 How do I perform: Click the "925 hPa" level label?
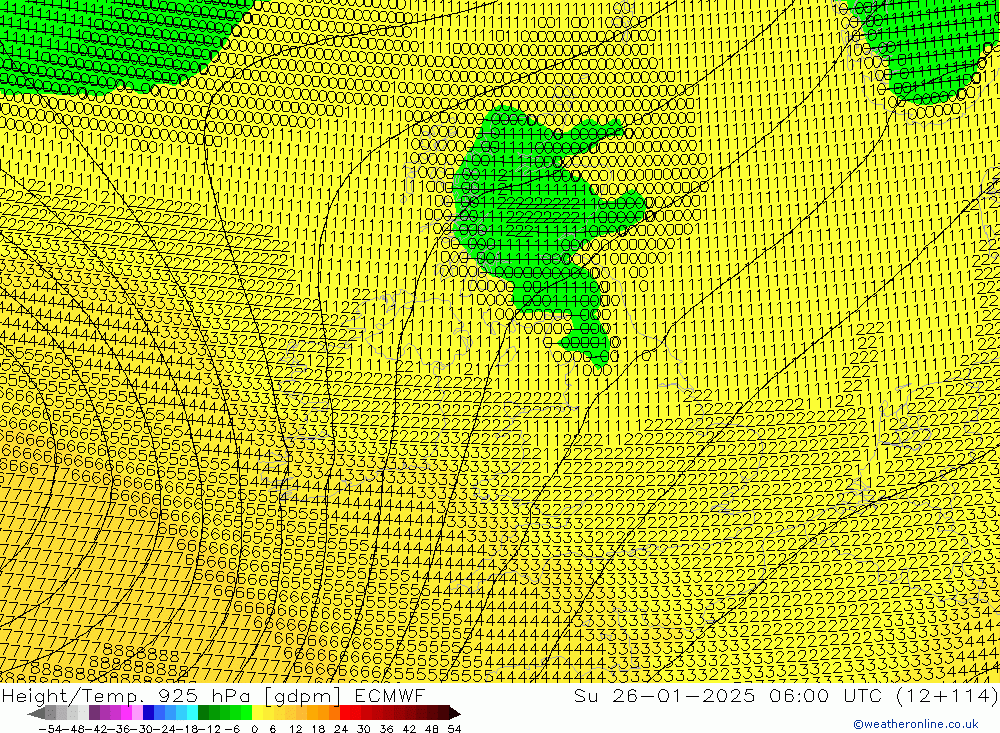coord(203,695)
